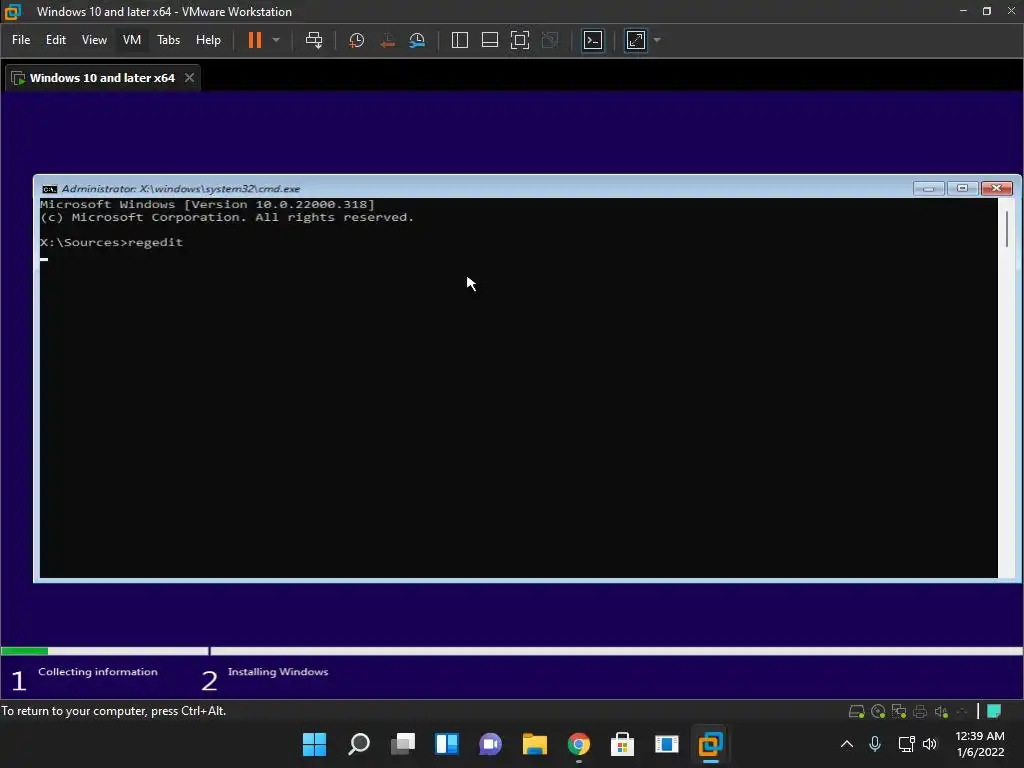Screen dimensions: 1024x768
Task: Open Microsoft Store from taskbar
Action: click(x=622, y=744)
